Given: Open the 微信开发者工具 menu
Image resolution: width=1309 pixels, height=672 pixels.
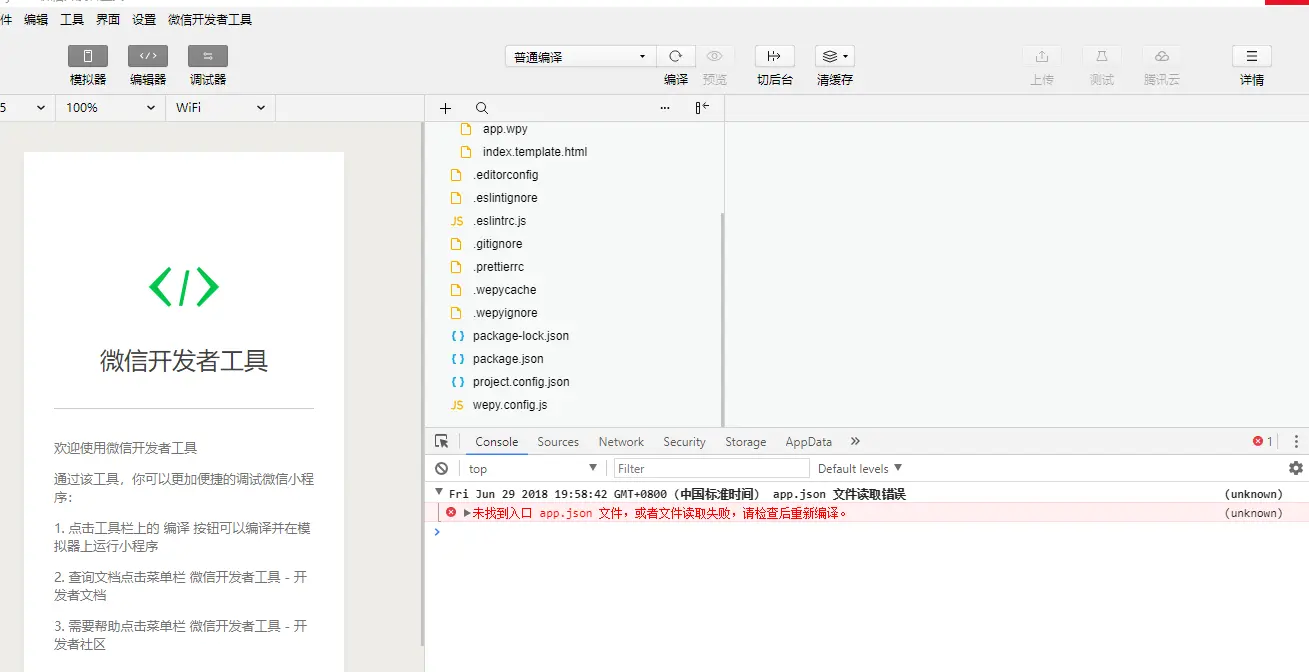Looking at the screenshot, I should coord(210,19).
